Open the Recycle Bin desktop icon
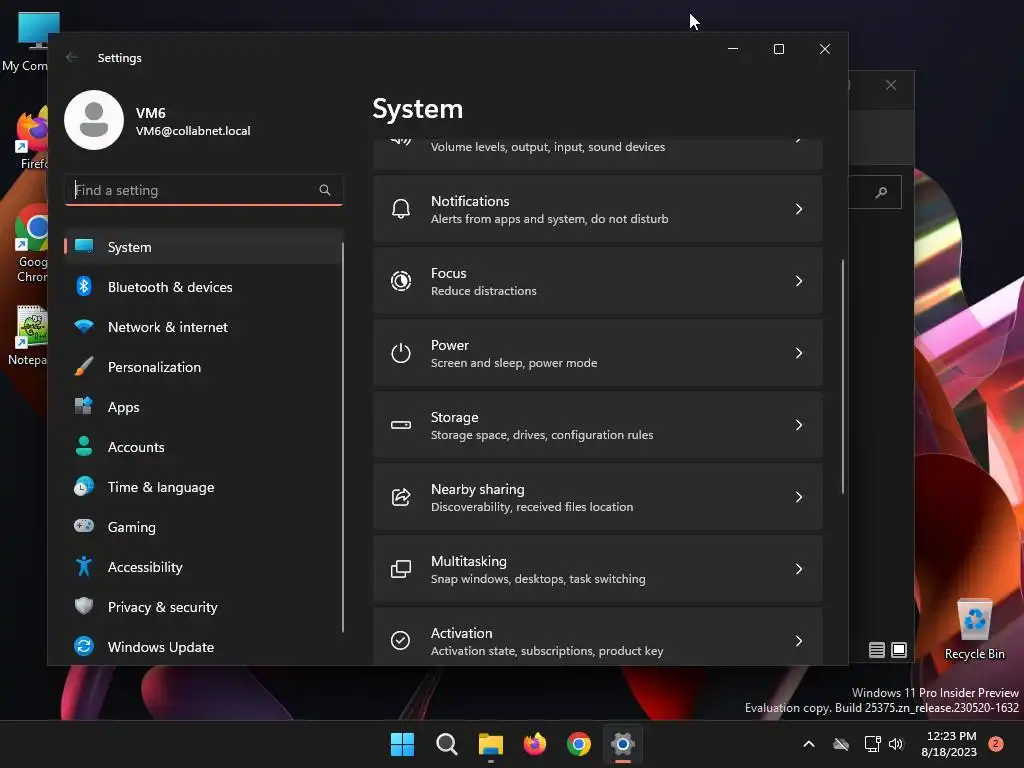1024x768 pixels. click(x=974, y=630)
